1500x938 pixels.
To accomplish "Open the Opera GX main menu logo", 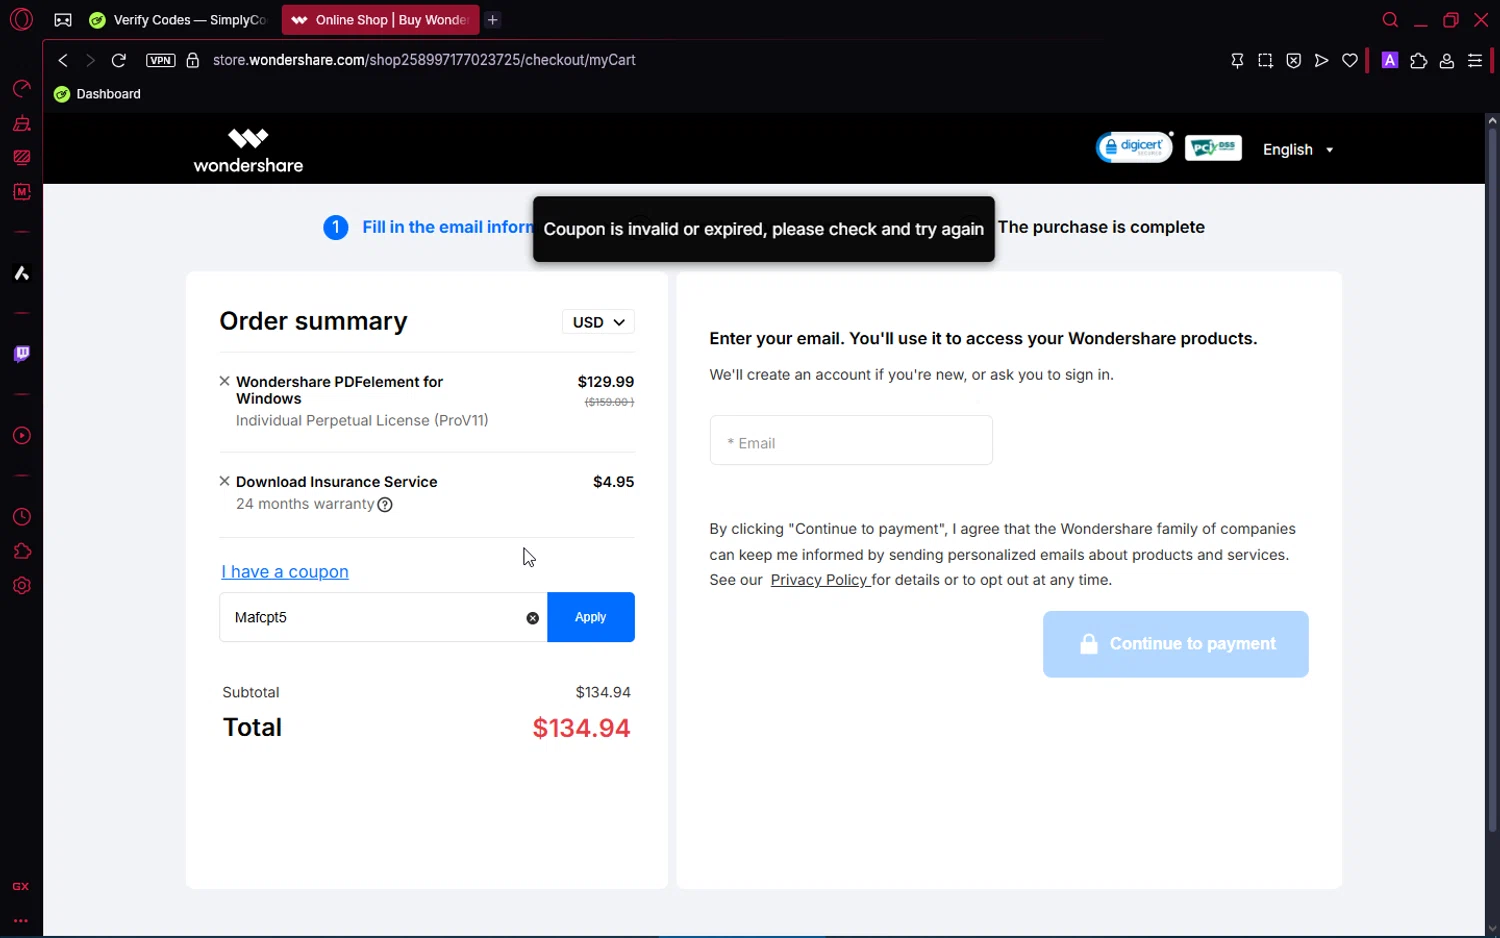I will (21, 20).
